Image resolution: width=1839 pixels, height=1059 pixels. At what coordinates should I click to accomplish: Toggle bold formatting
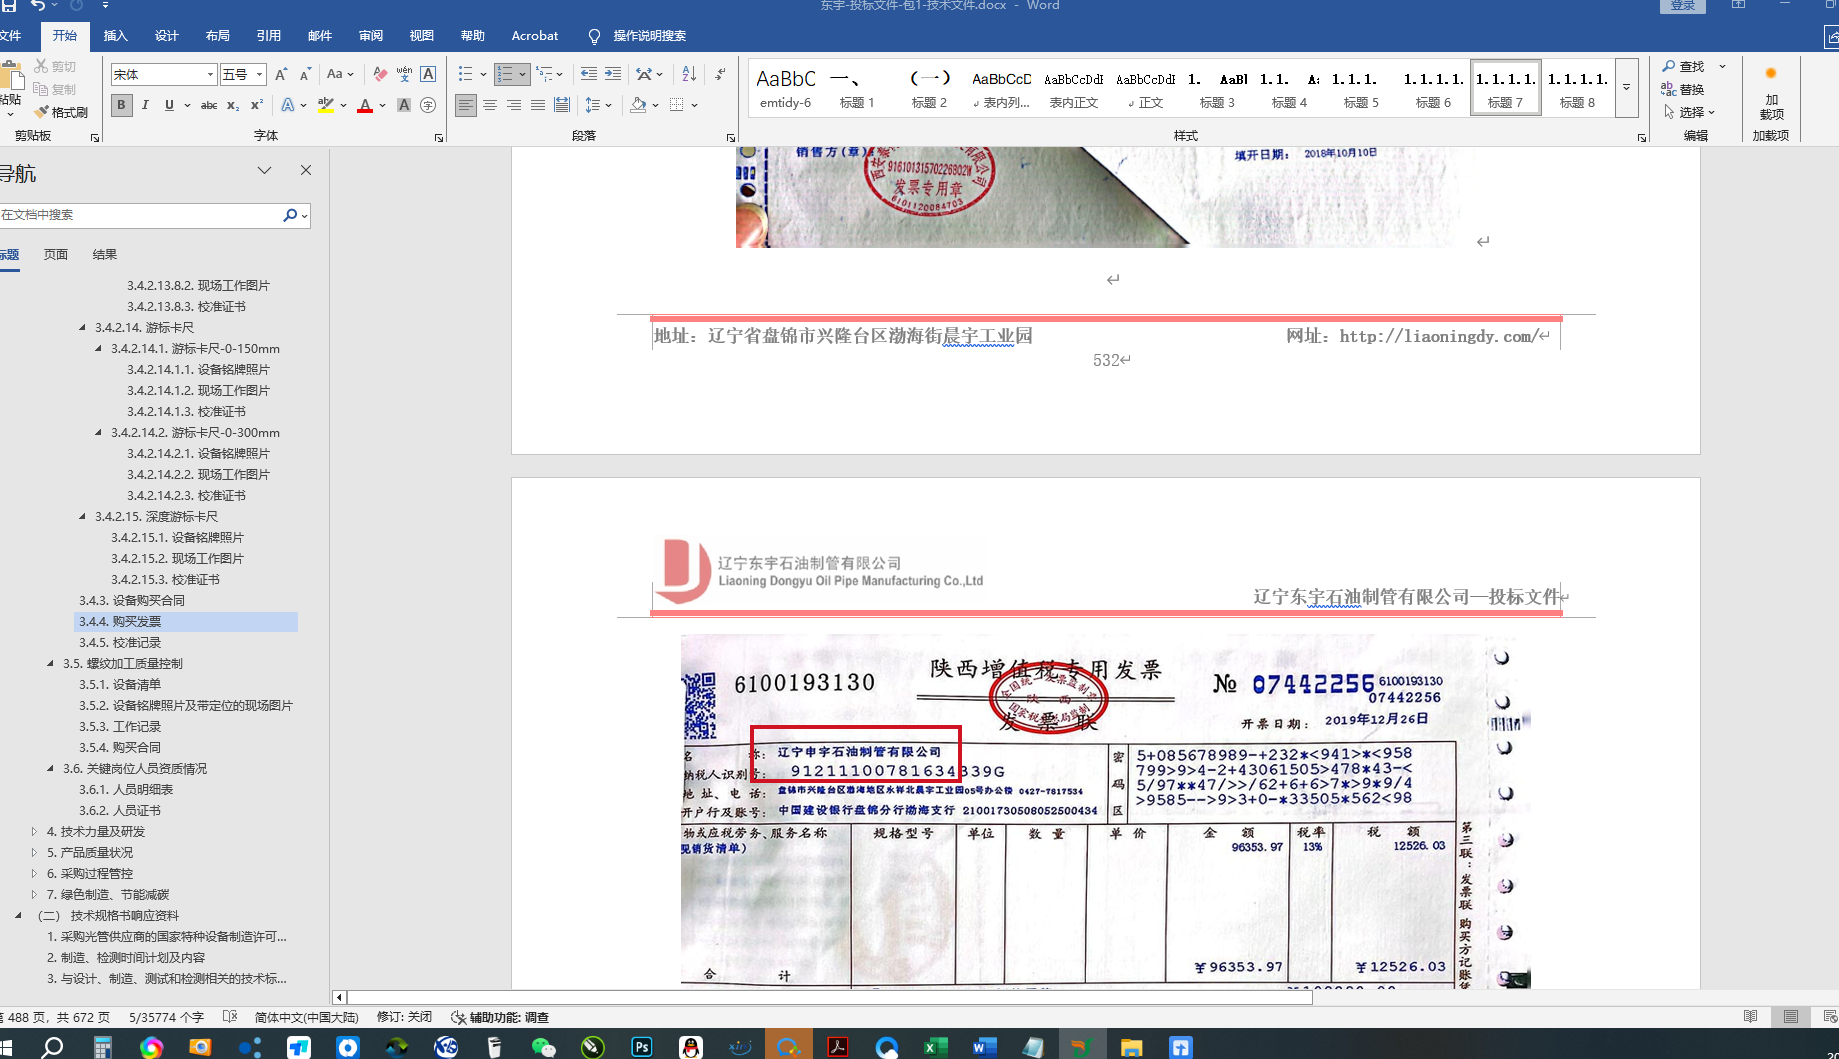tap(121, 105)
